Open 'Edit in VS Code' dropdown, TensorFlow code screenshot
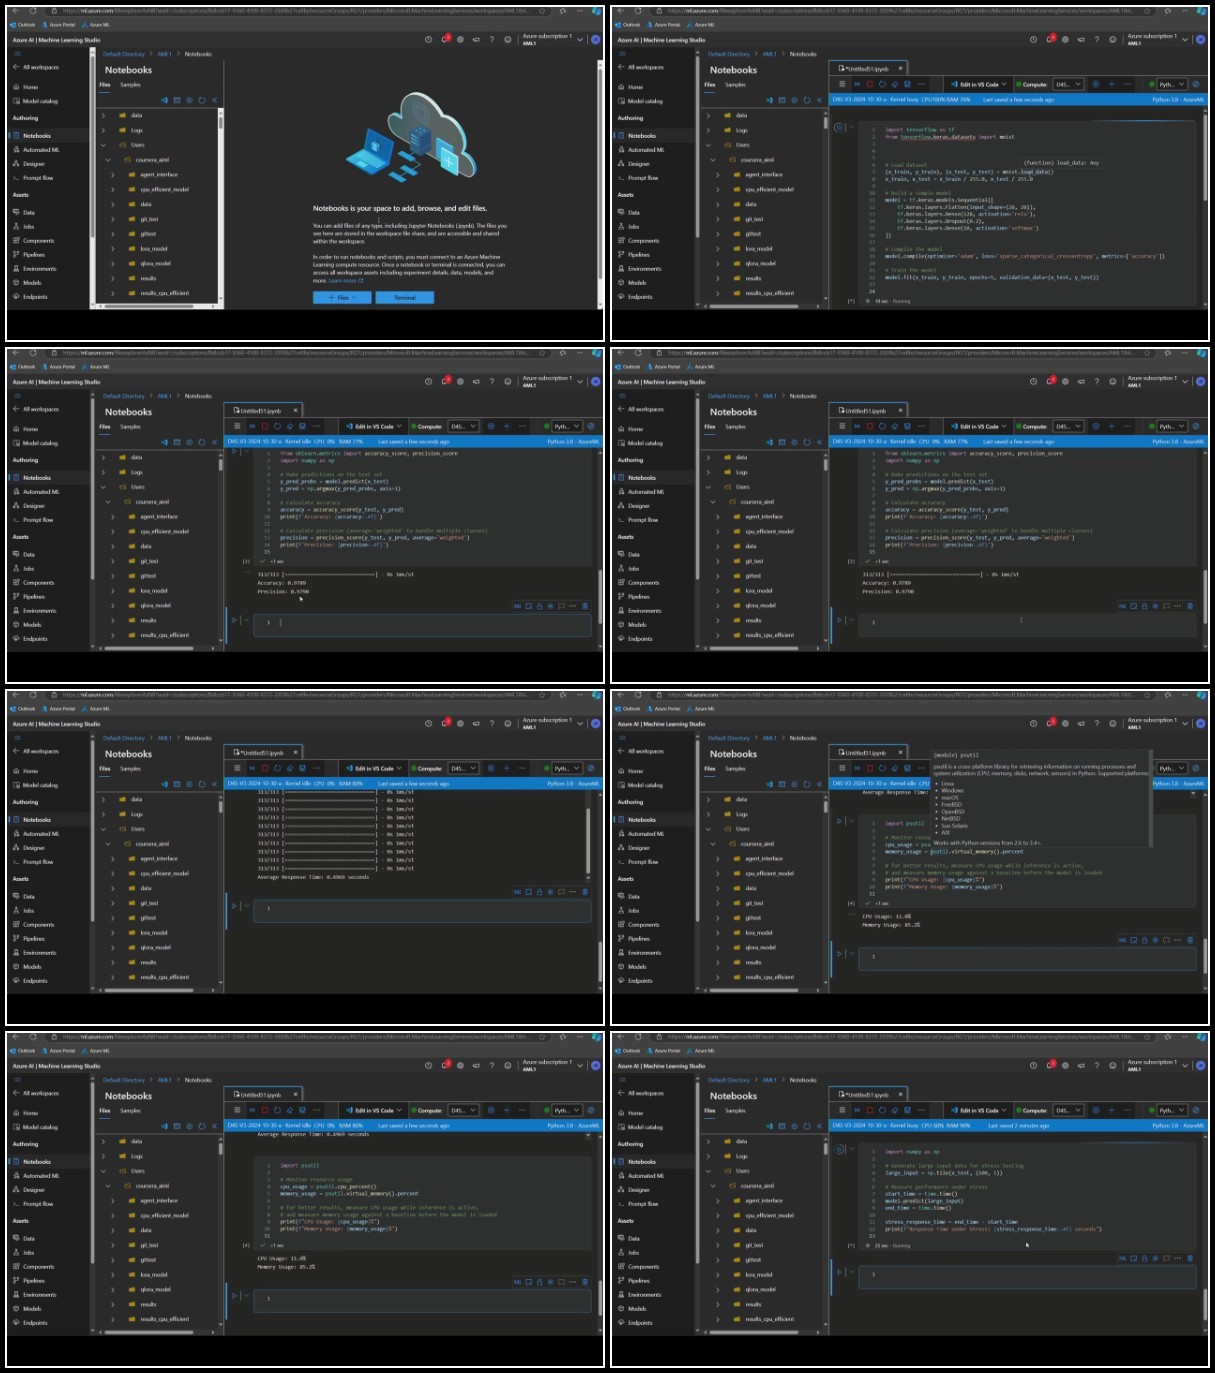1215x1373 pixels. 978,84
